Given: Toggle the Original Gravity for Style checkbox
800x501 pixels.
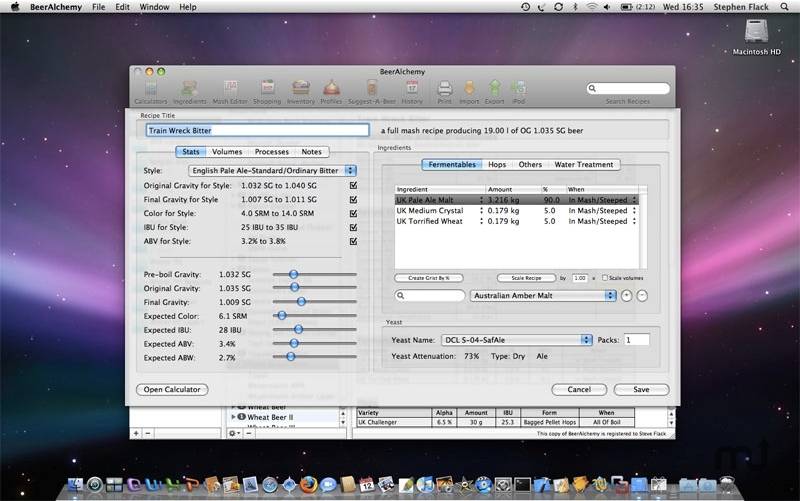Looking at the screenshot, I should (x=353, y=185).
